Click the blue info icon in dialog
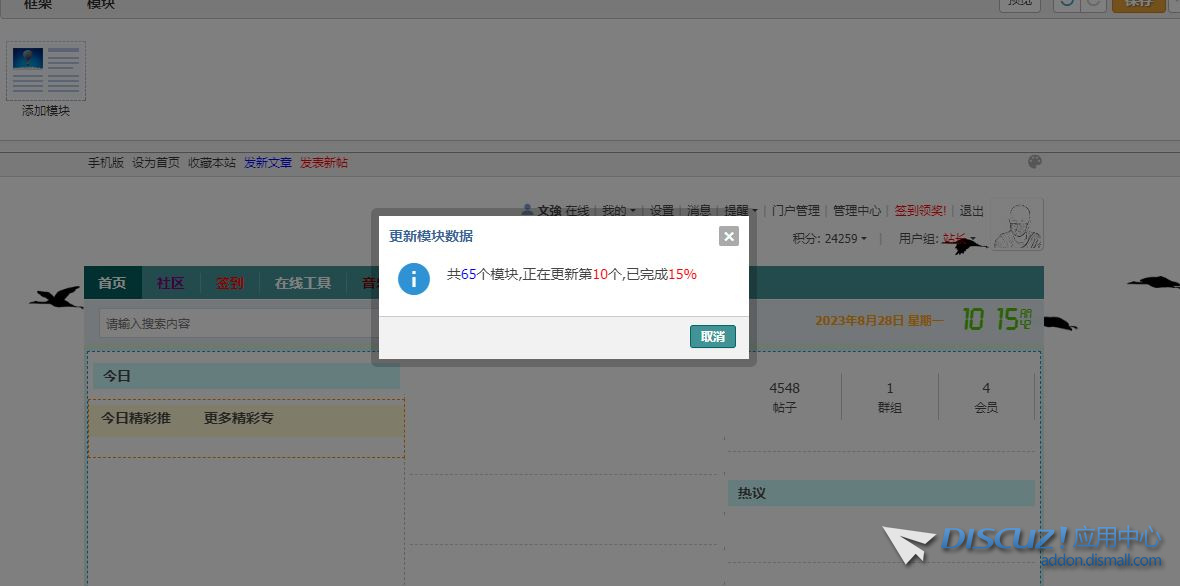Image resolution: width=1180 pixels, height=586 pixels. pyautogui.click(x=414, y=279)
